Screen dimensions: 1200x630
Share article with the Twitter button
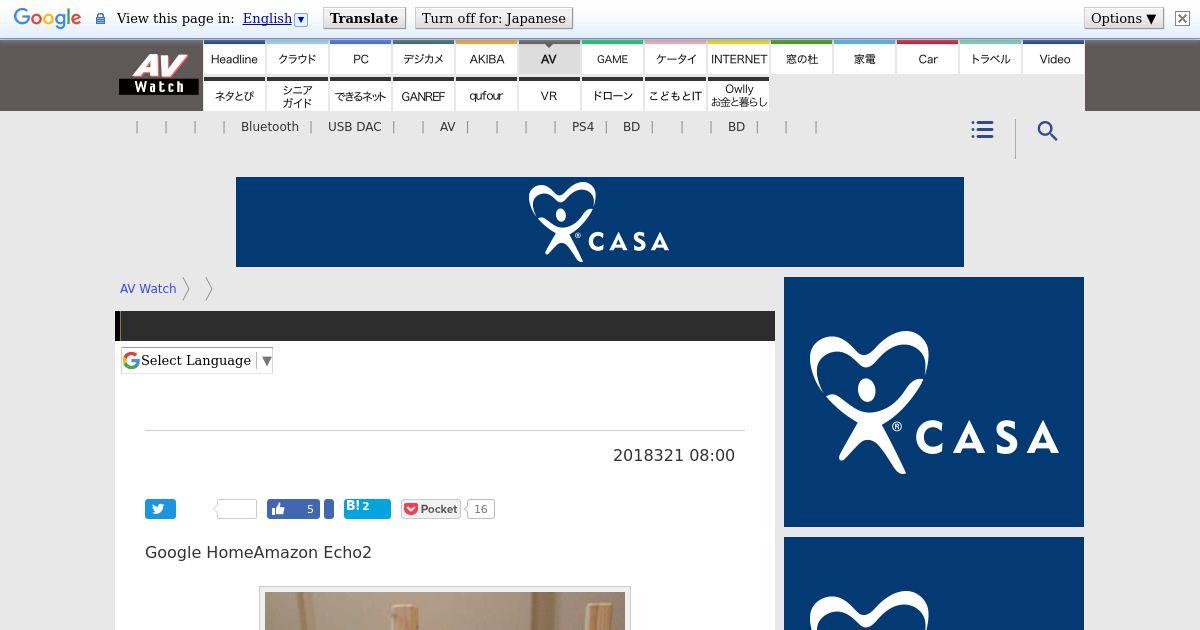(x=160, y=509)
